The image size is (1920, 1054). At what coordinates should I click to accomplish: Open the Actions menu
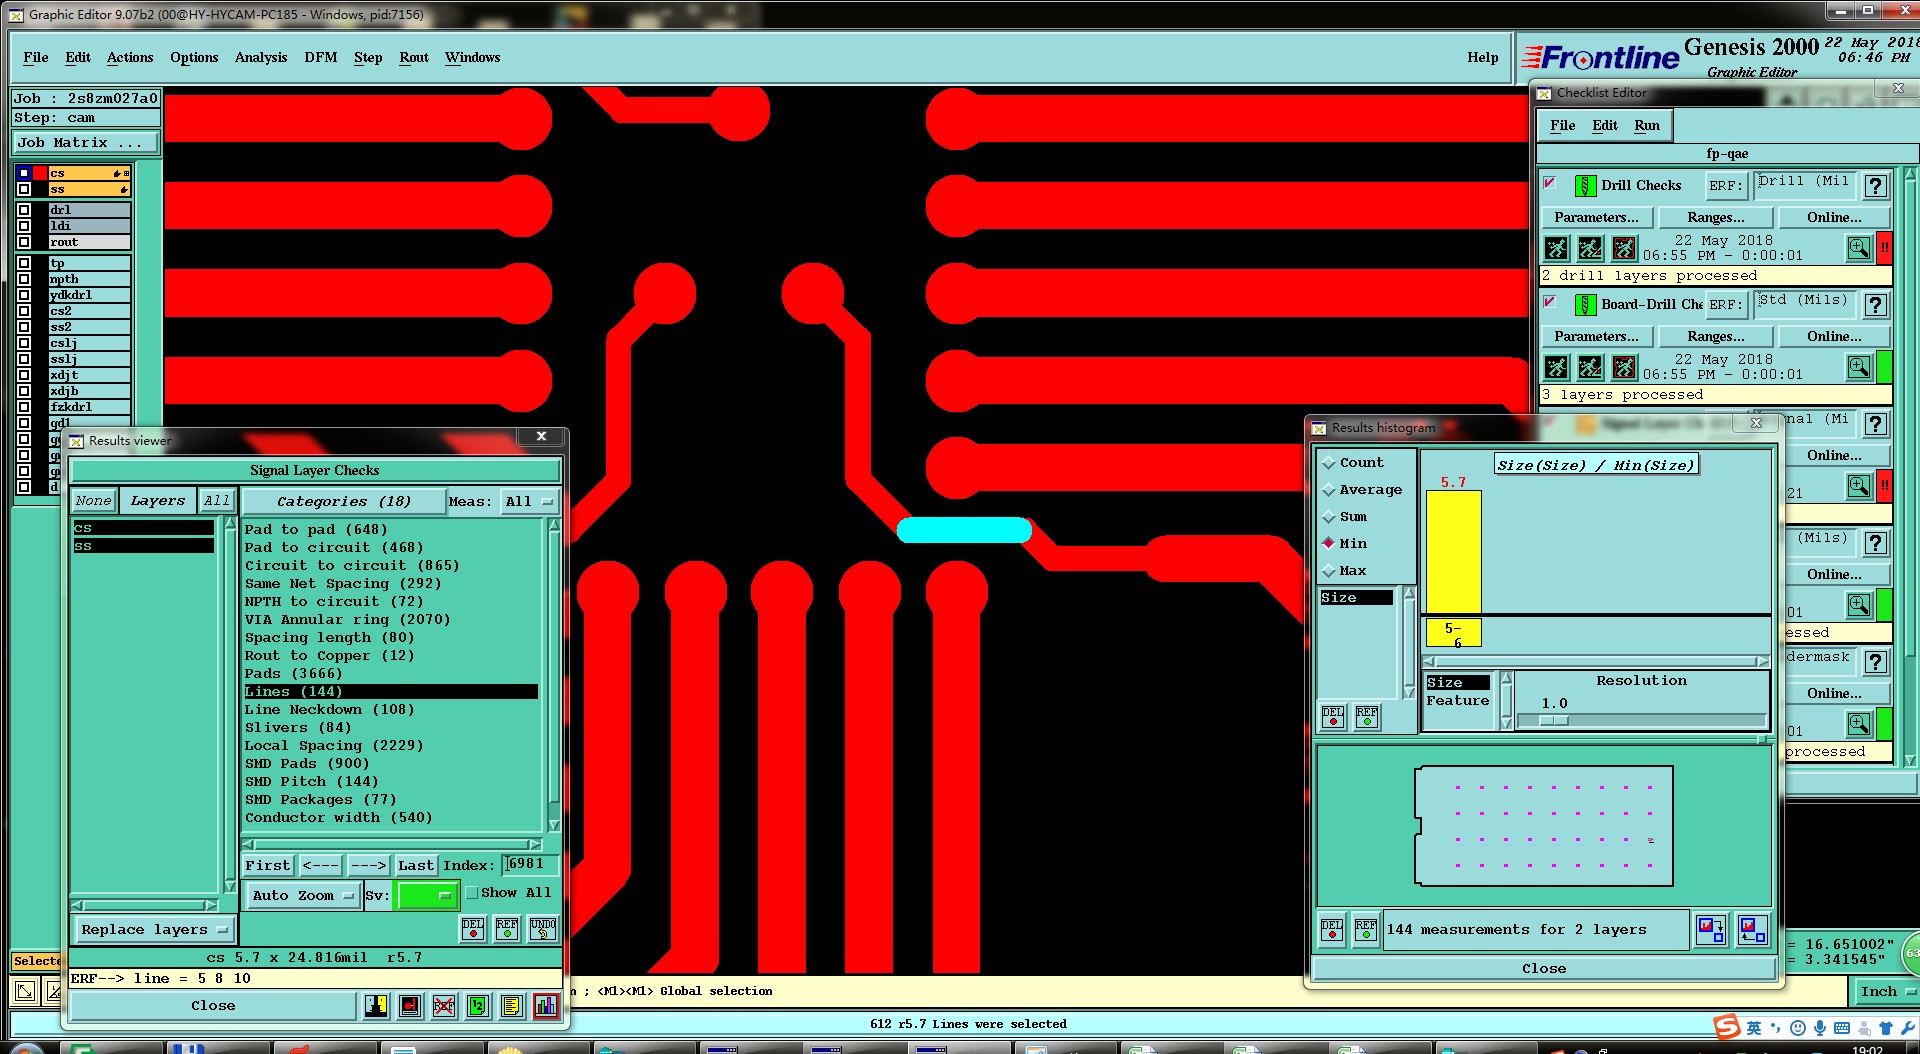pos(130,57)
